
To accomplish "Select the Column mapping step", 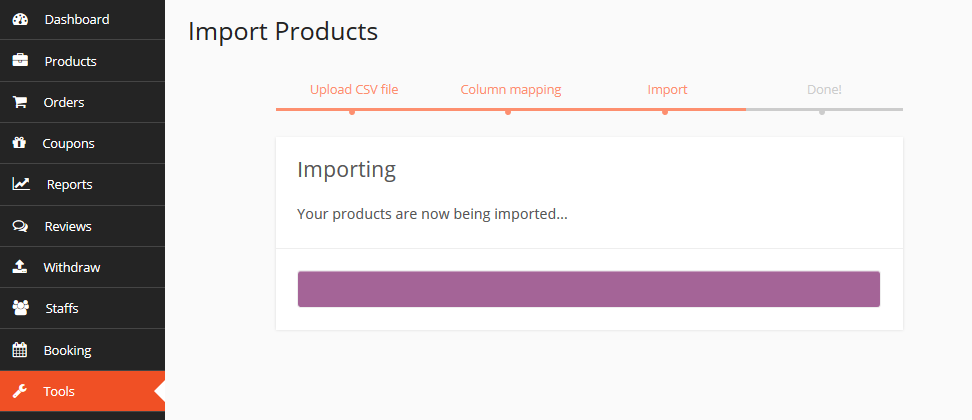I will (510, 90).
